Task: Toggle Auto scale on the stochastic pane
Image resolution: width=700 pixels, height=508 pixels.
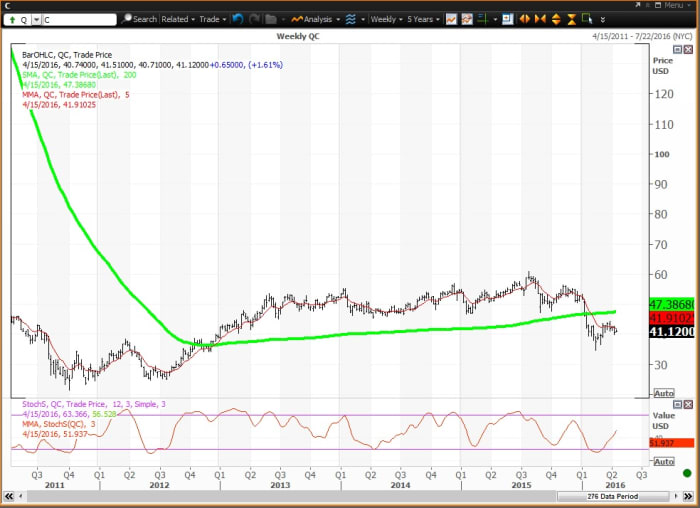Action: [662, 461]
